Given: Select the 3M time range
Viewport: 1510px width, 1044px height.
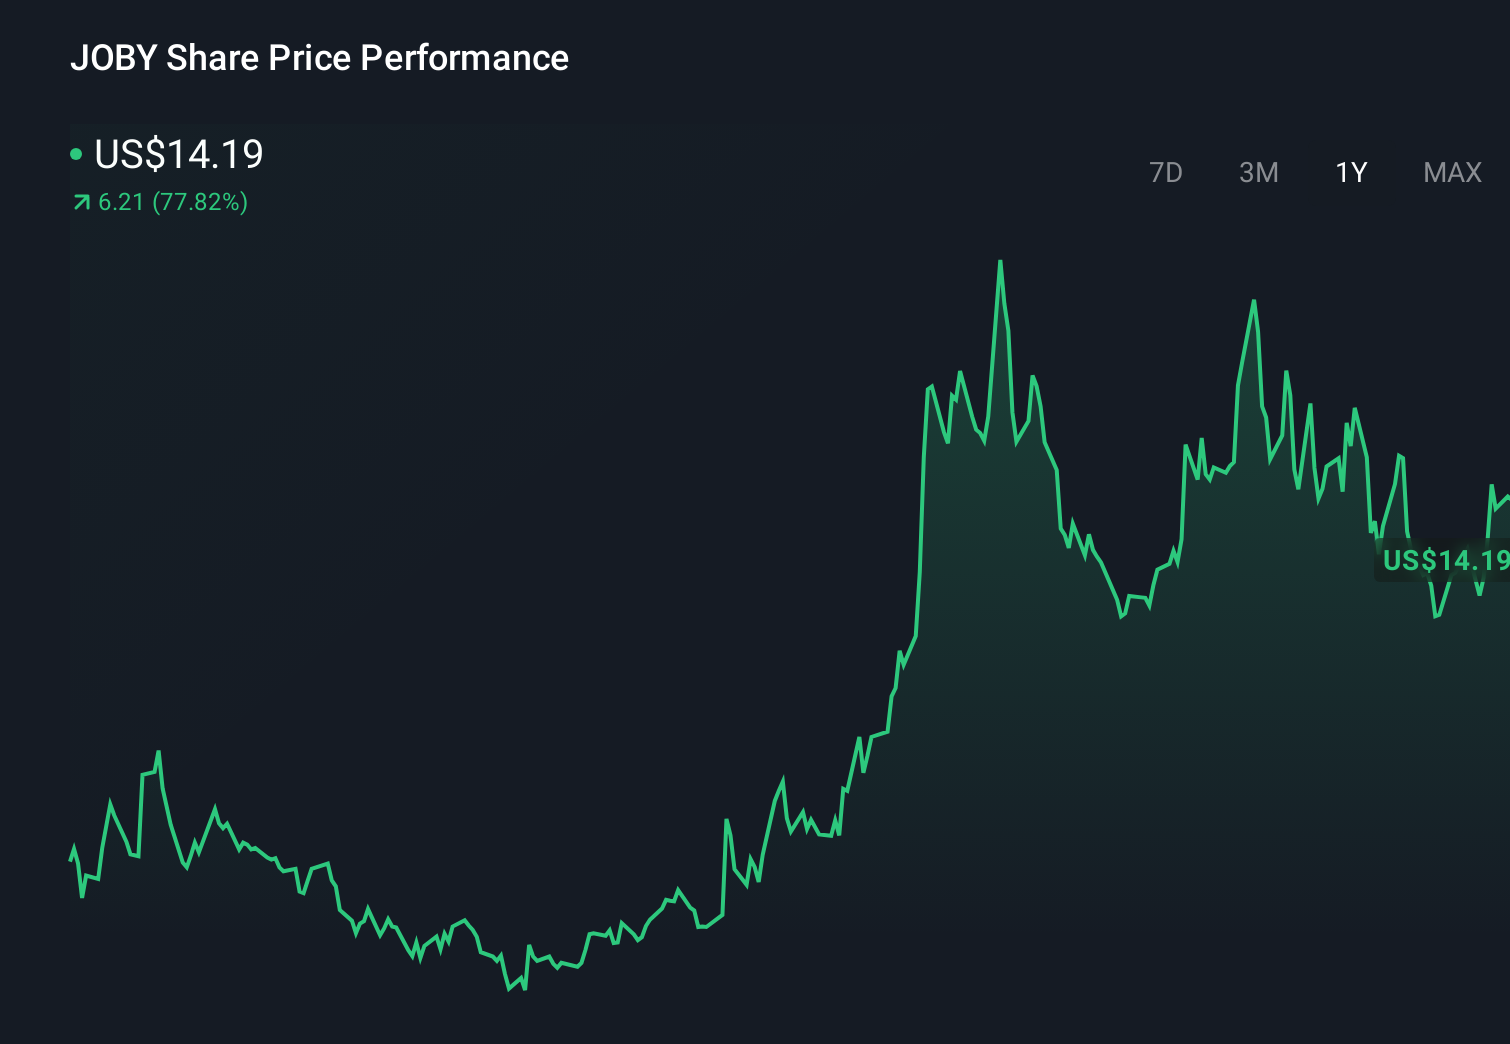Looking at the screenshot, I should (1259, 172).
